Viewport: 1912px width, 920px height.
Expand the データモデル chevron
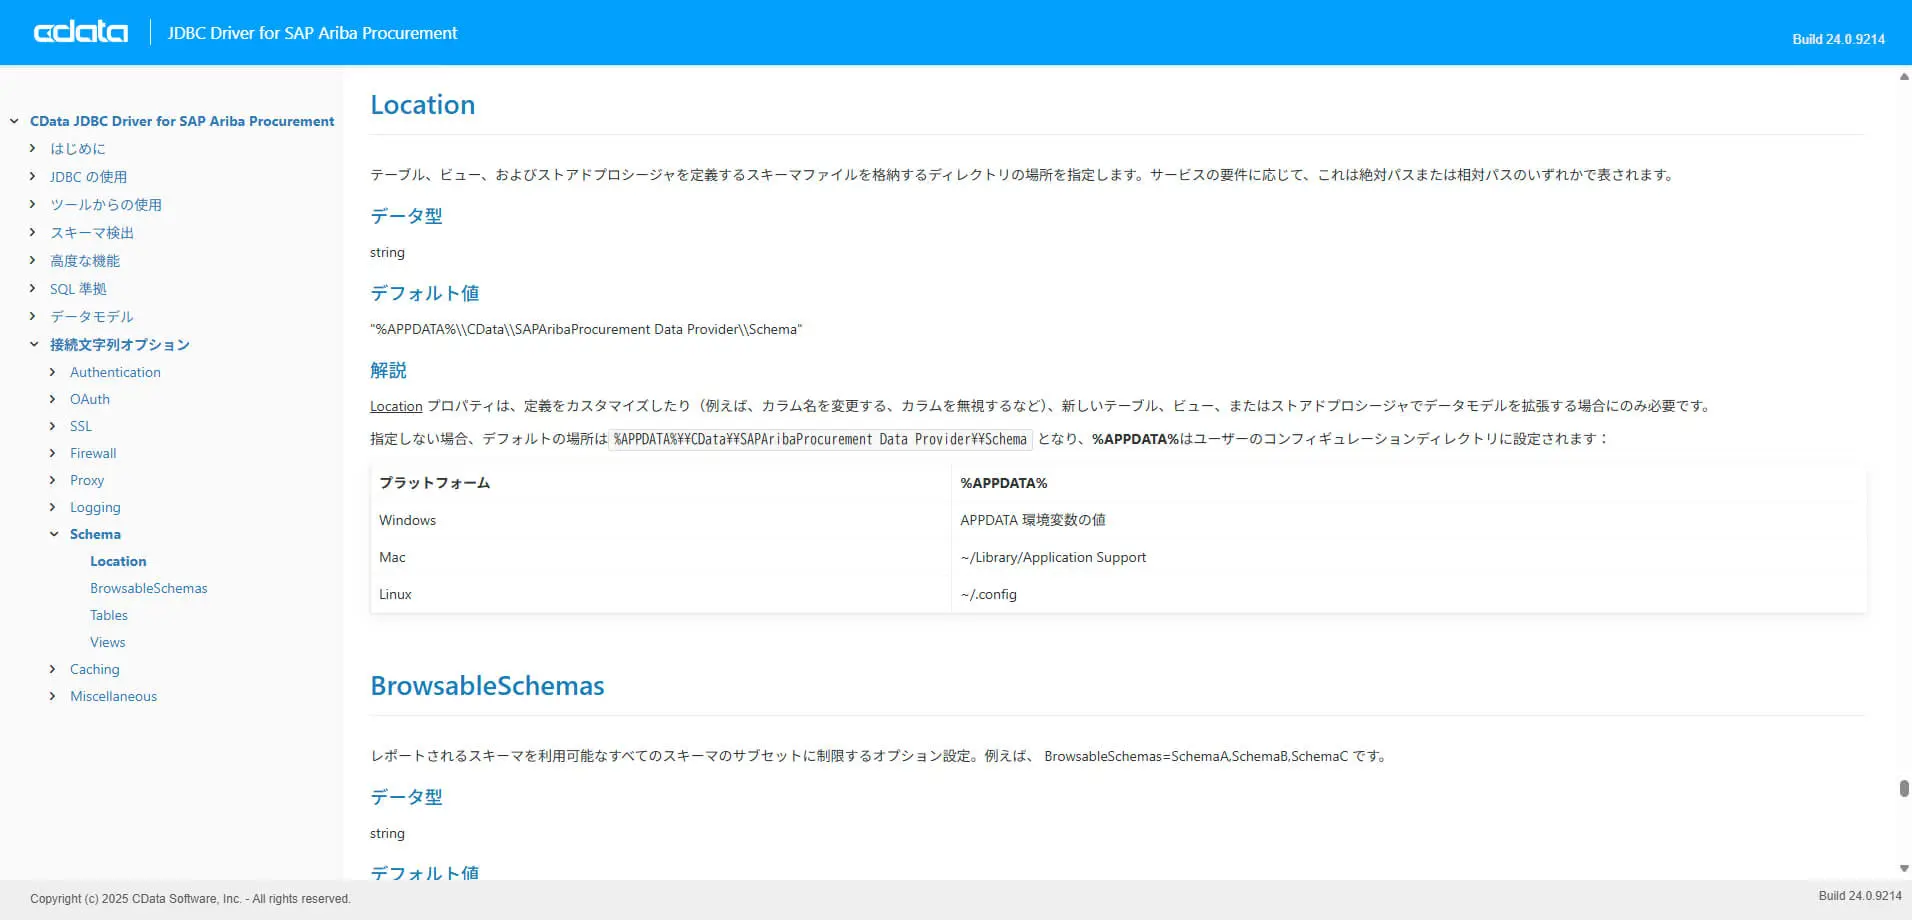pyautogui.click(x=33, y=316)
